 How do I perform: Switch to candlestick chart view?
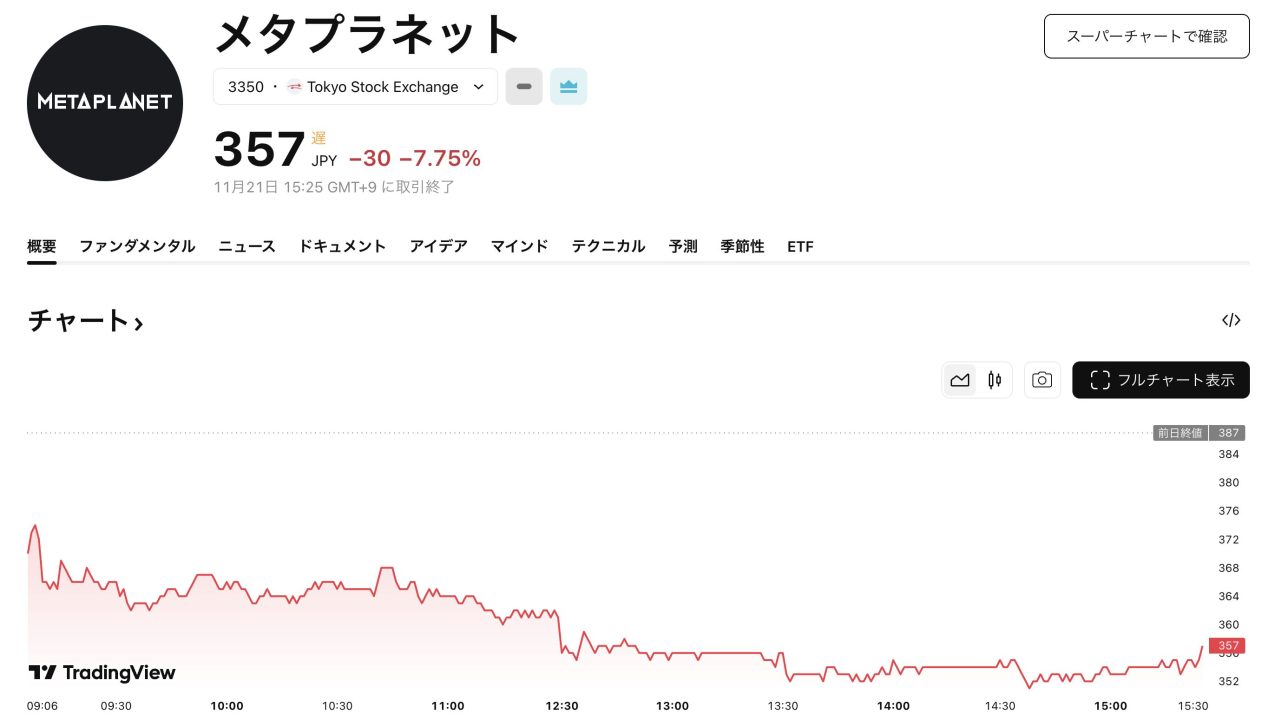pyautogui.click(x=994, y=380)
